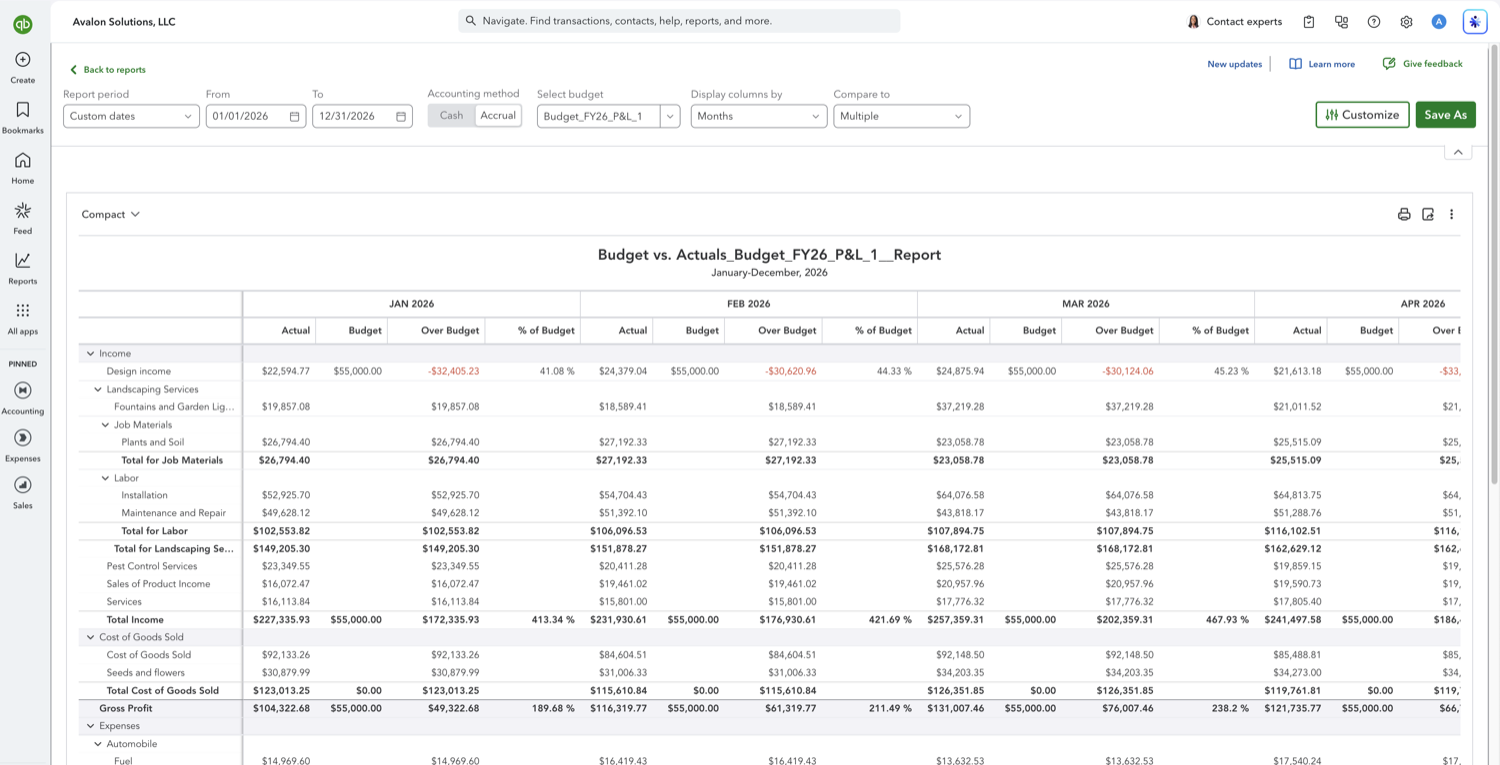Viewport: 1500px width, 765px height.
Task: Open the Create menu in sidebar
Action: [x=23, y=67]
